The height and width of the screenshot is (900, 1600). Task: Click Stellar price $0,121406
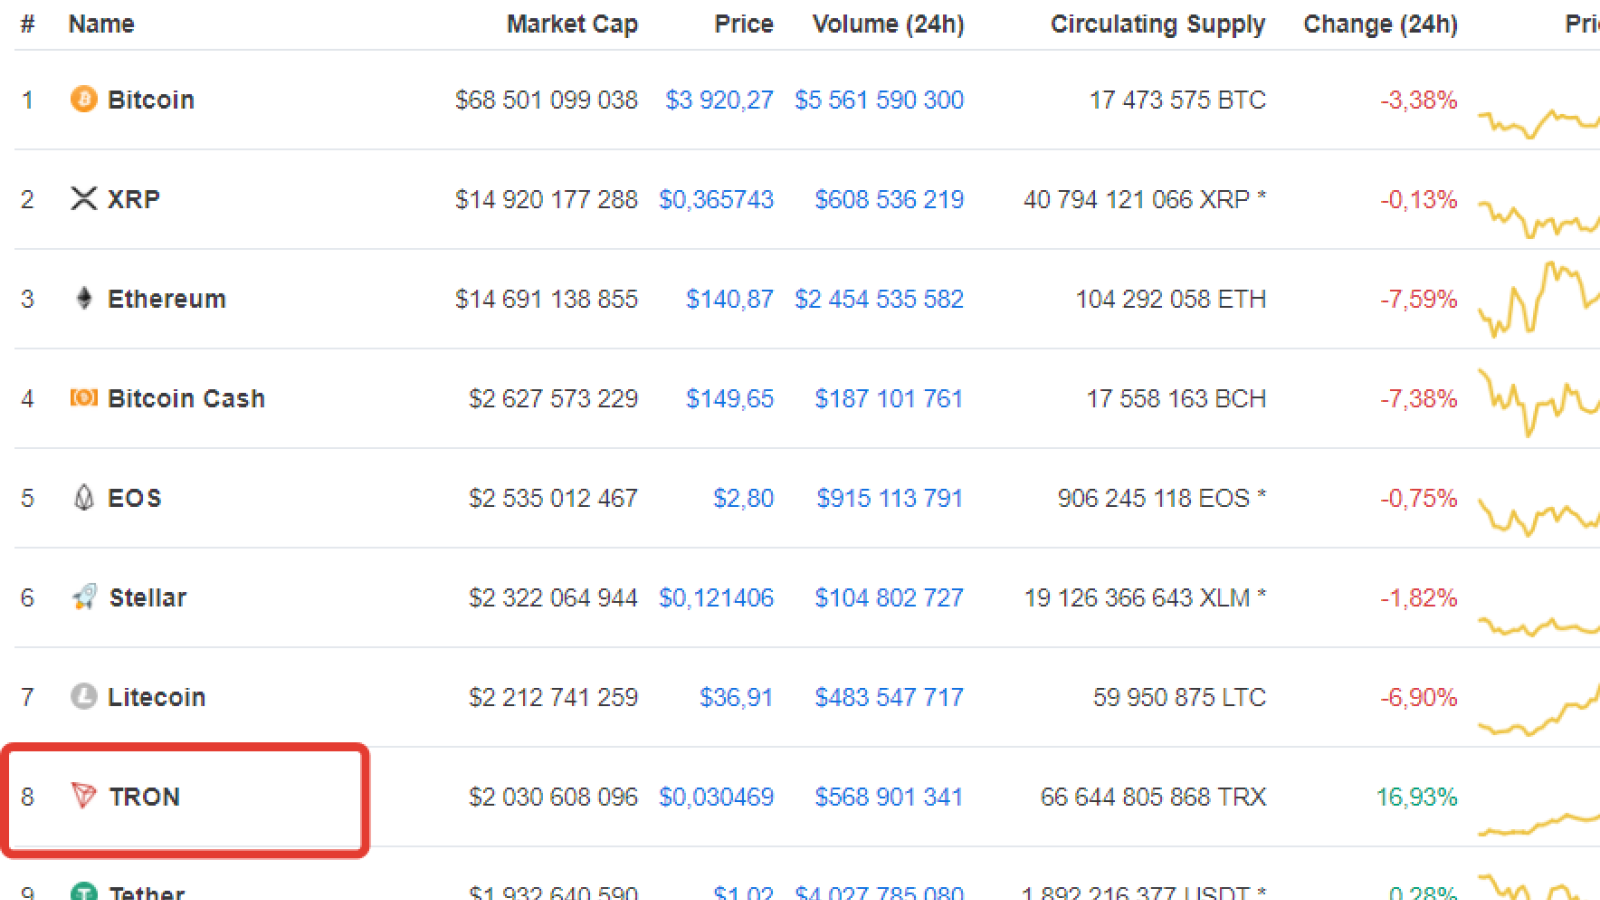[716, 598]
